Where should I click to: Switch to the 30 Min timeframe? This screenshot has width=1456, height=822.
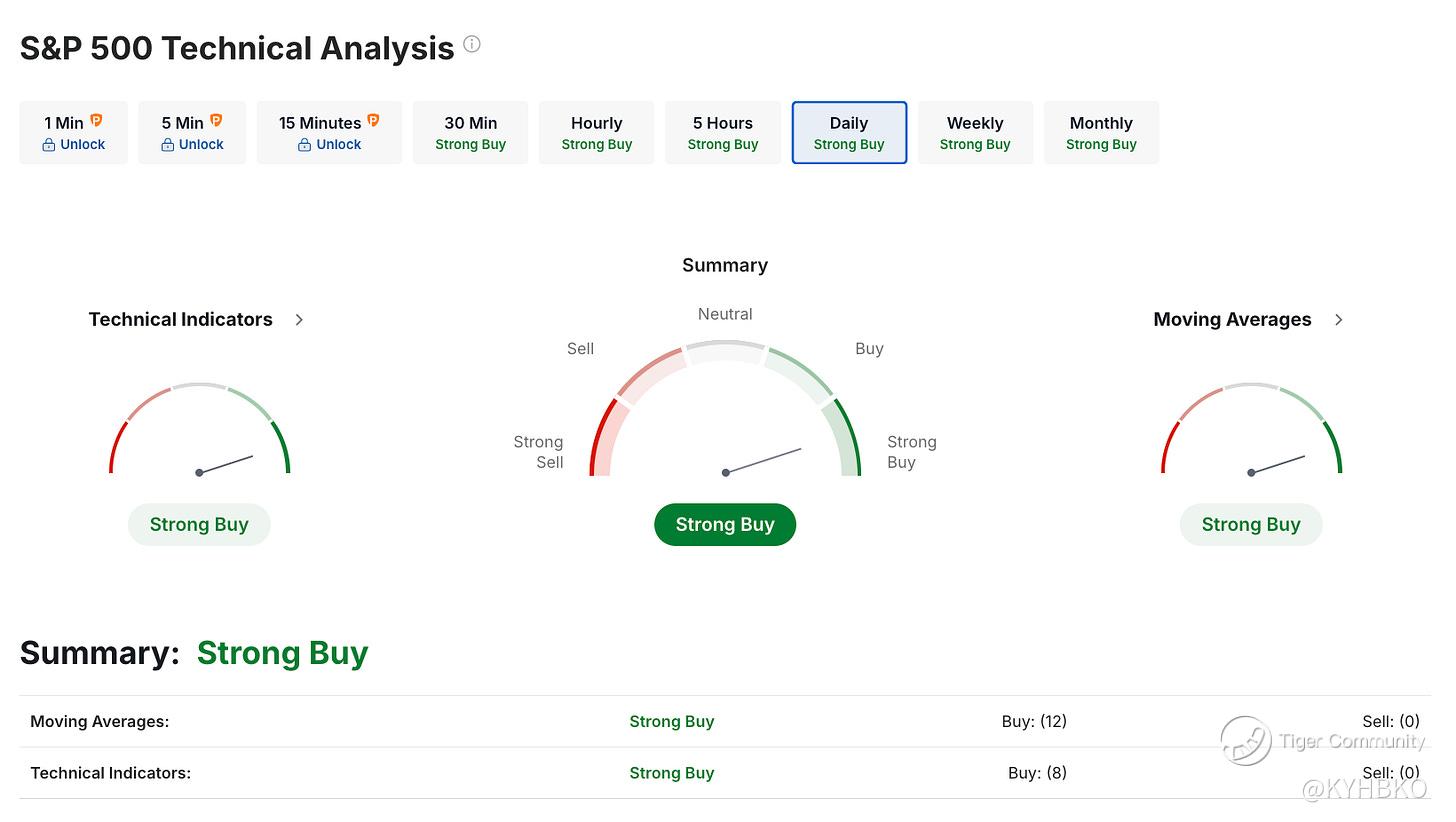470,132
